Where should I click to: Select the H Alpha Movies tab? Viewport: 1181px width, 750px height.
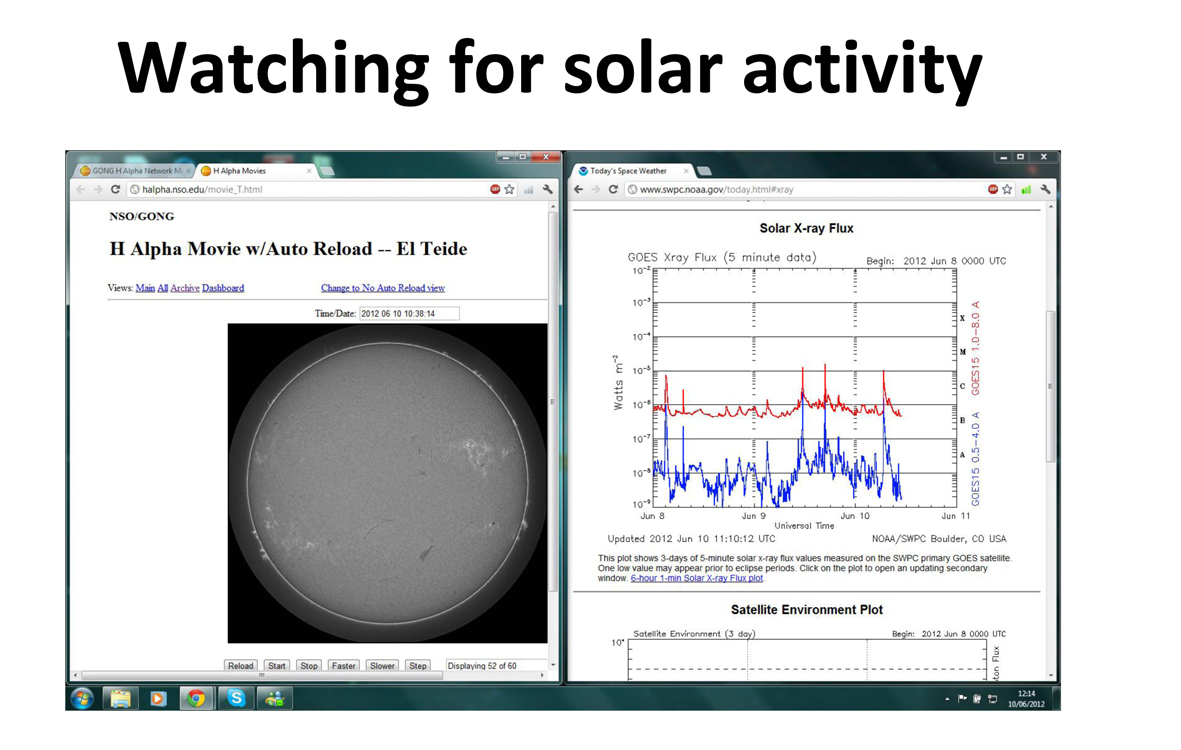[254, 171]
